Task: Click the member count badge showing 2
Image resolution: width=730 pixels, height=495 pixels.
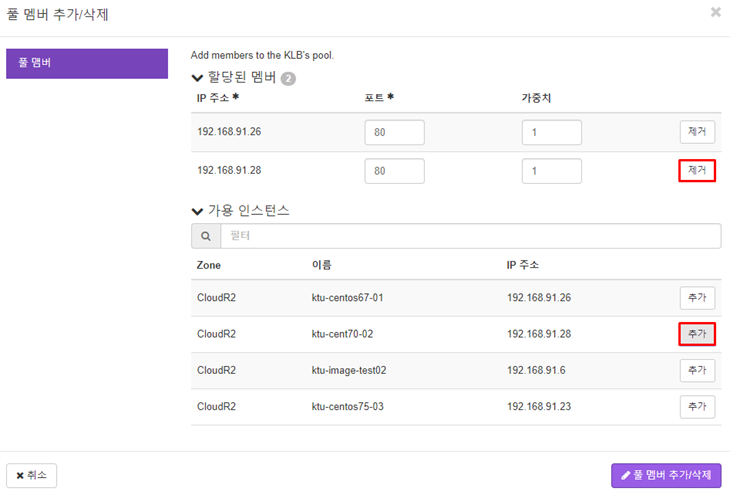Action: [288, 79]
